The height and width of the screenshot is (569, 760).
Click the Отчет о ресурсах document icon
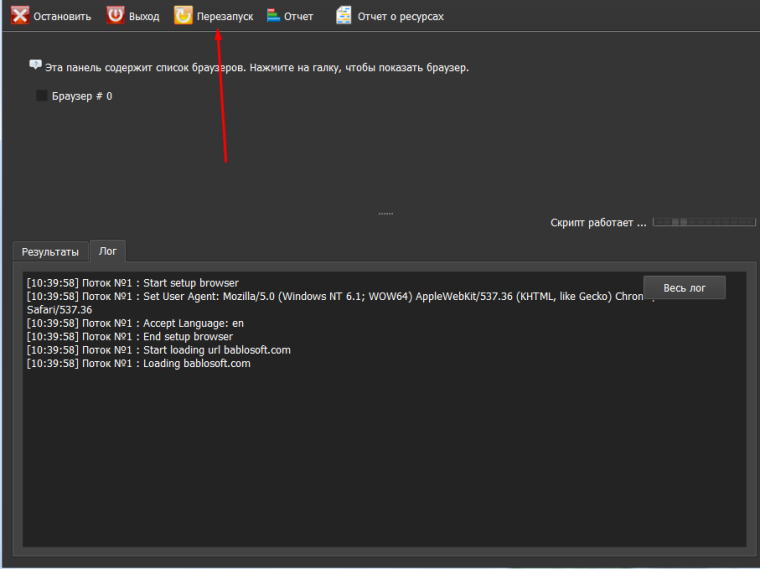(344, 15)
